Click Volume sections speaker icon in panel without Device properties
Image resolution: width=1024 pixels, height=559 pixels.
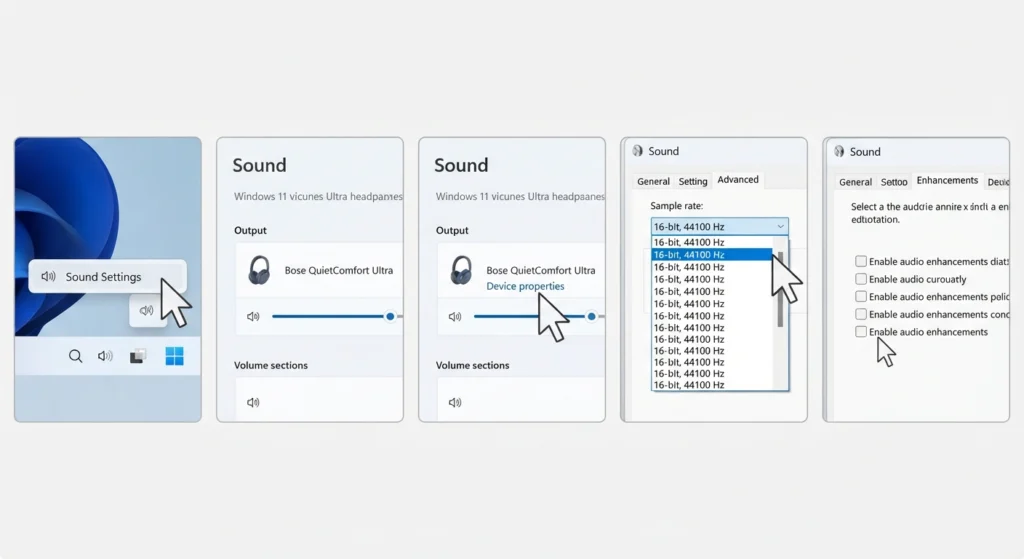click(x=253, y=402)
